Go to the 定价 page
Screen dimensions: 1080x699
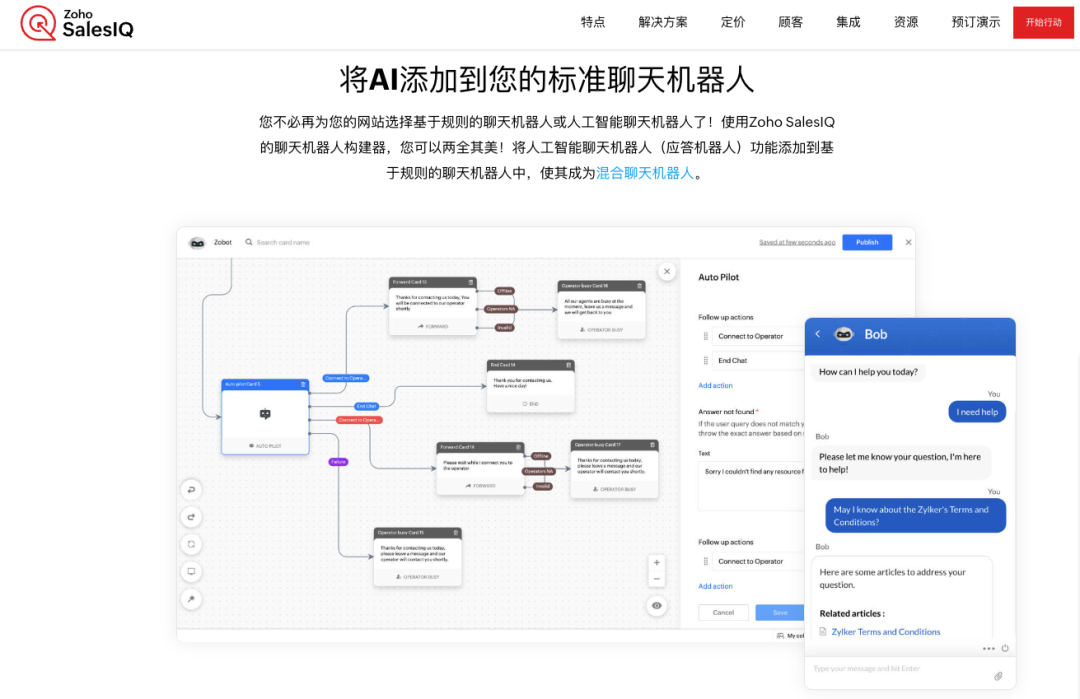[x=733, y=22]
